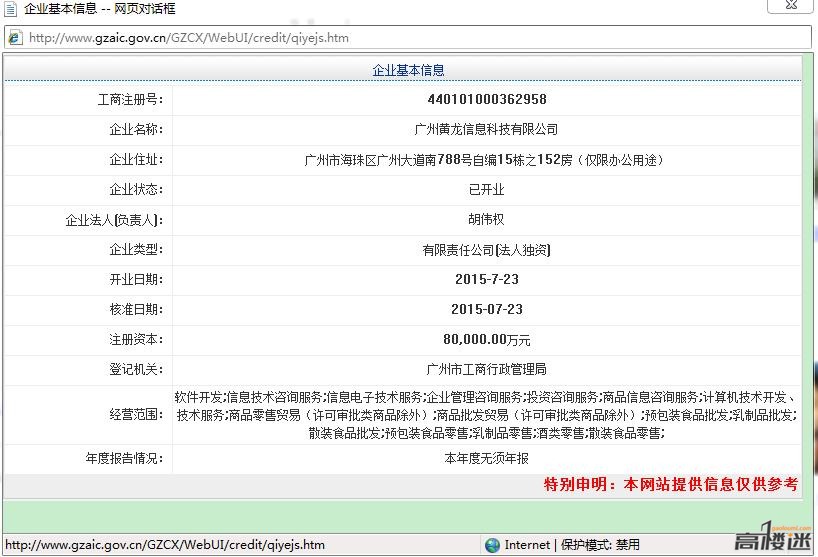The image size is (818, 557).
Task: Click the 企业类型 label
Action: tap(136, 249)
